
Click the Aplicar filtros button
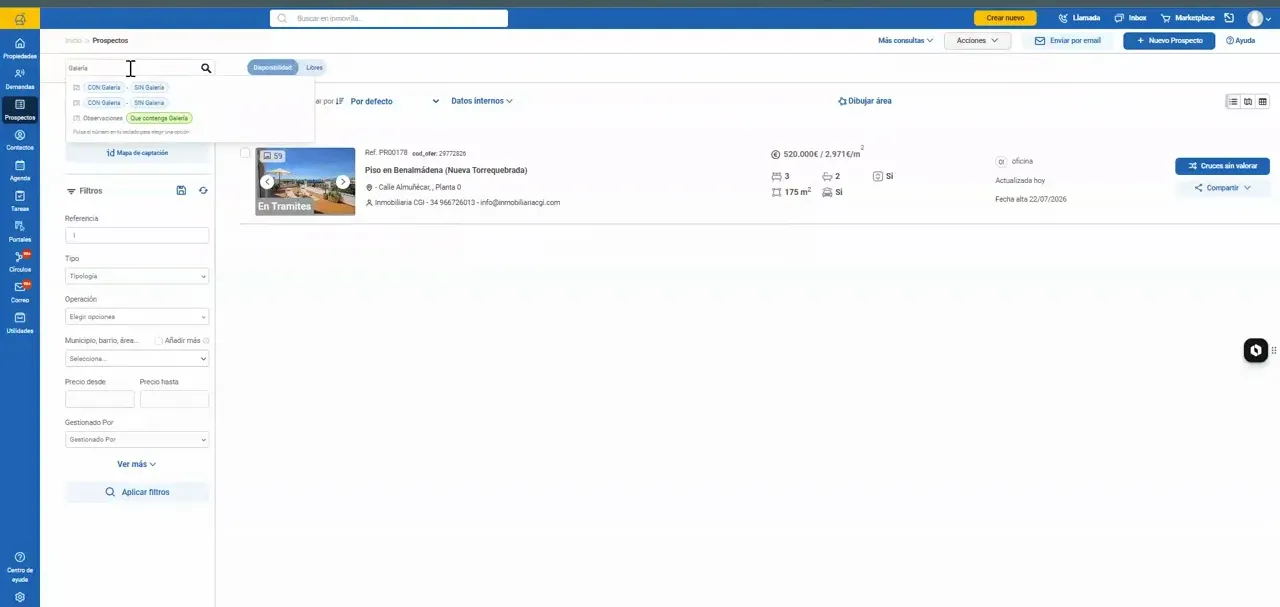pos(137,492)
